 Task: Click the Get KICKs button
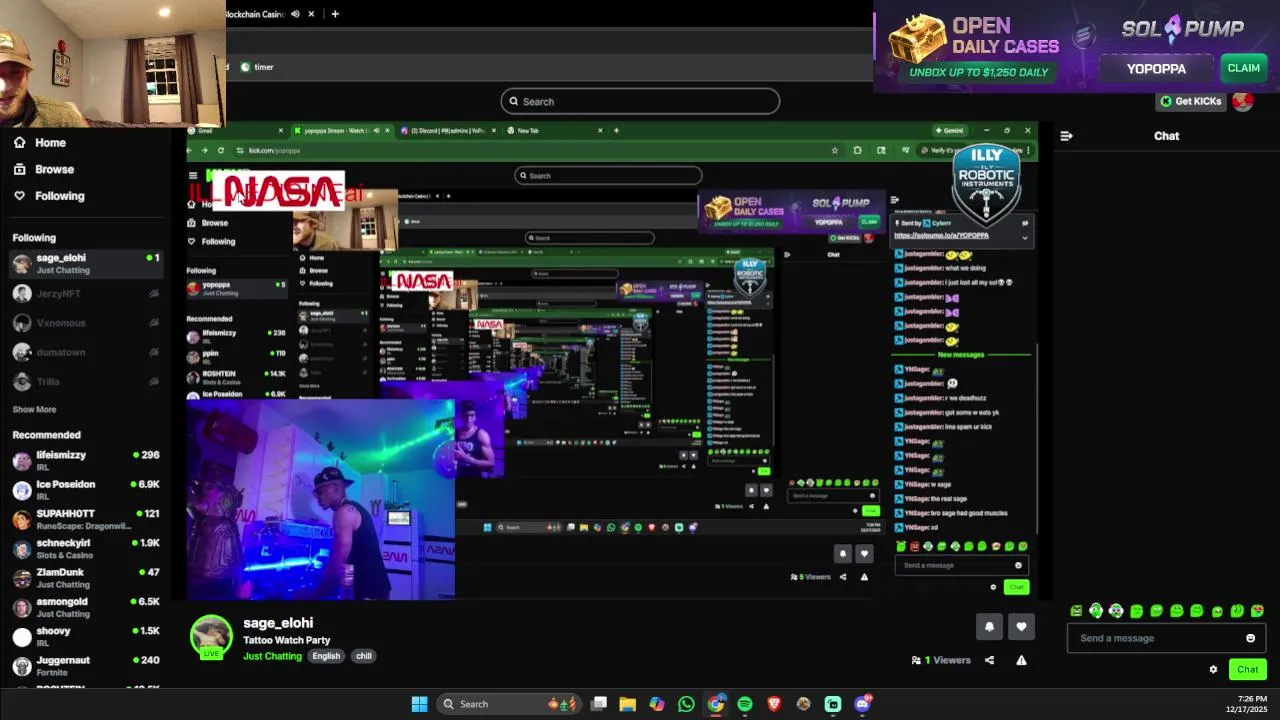1190,101
